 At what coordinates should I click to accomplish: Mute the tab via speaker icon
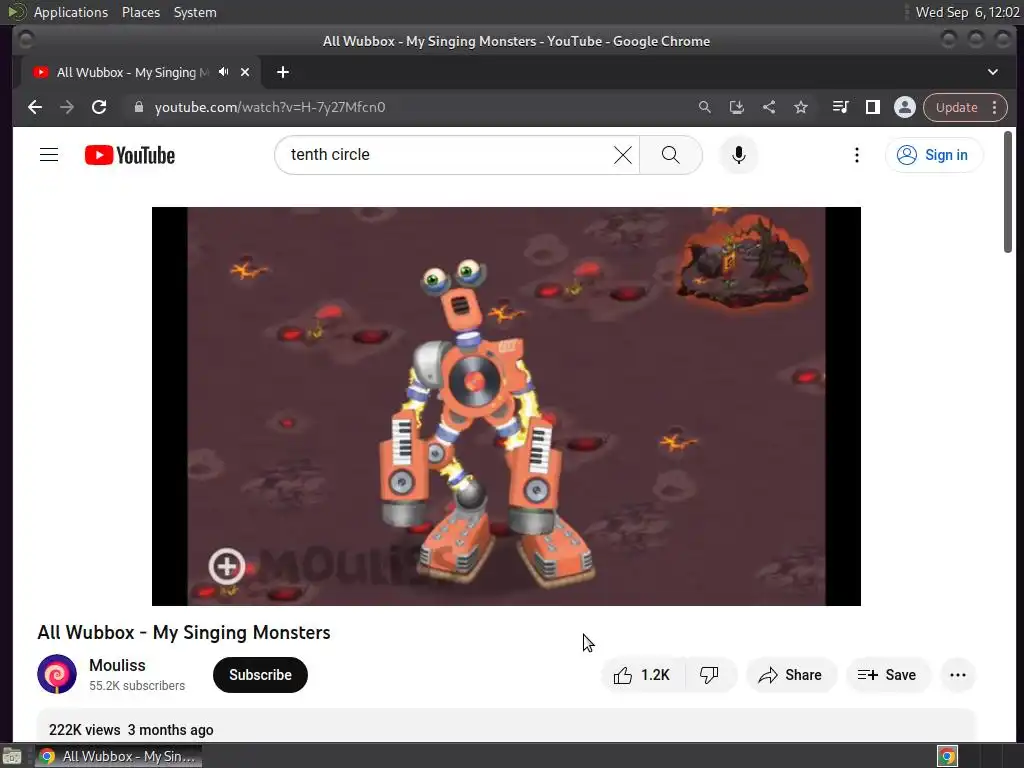[x=224, y=72]
